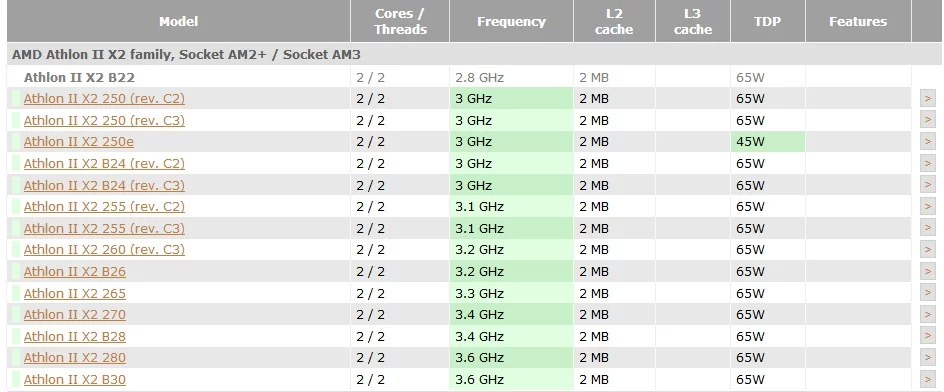Click the green 45W TDP cell
944x392 pixels.
tap(768, 142)
